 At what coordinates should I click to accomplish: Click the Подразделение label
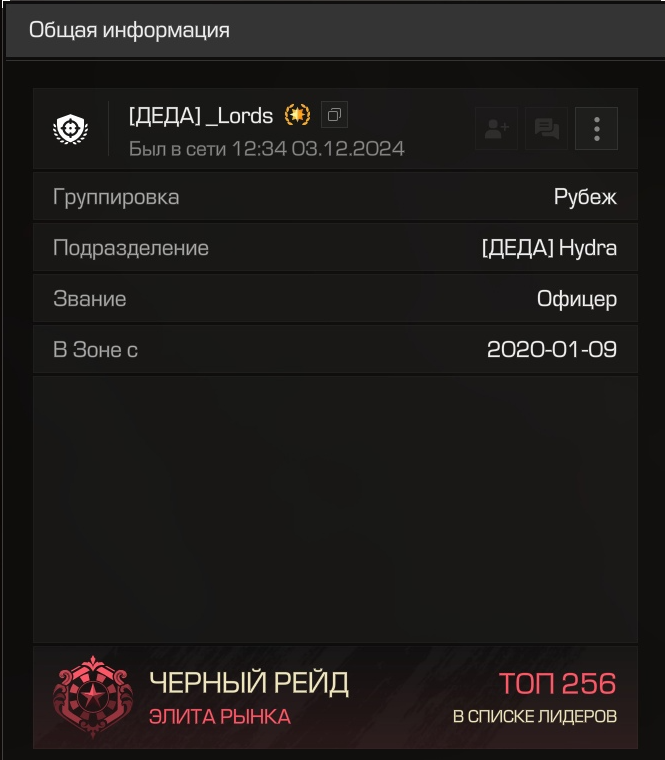[x=131, y=248]
